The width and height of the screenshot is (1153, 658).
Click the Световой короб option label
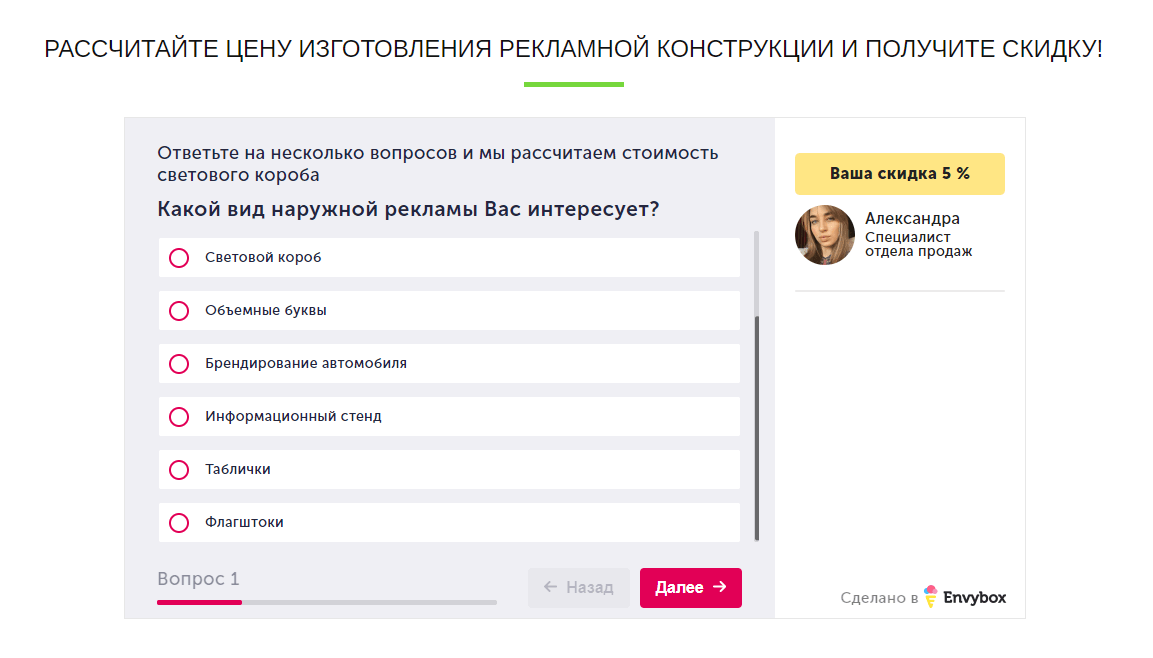point(263,258)
